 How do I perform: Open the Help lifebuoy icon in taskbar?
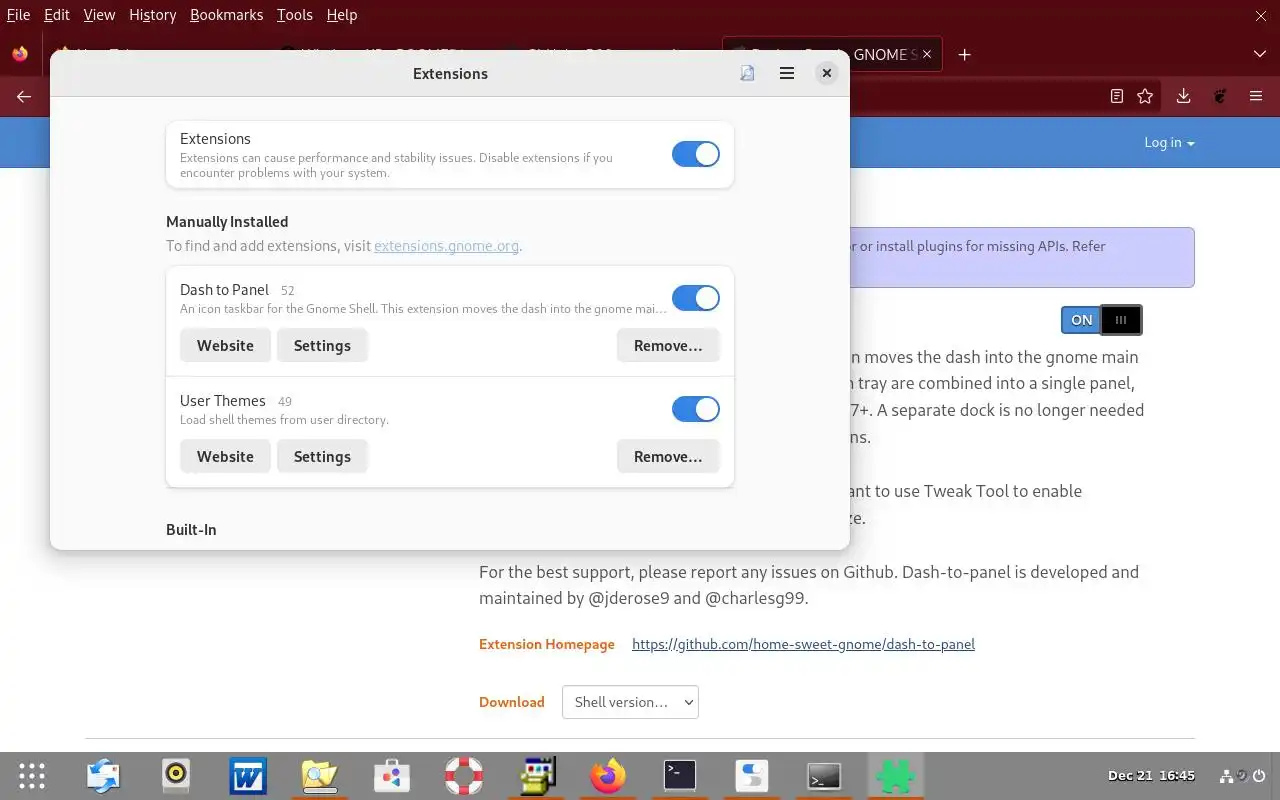click(x=464, y=776)
